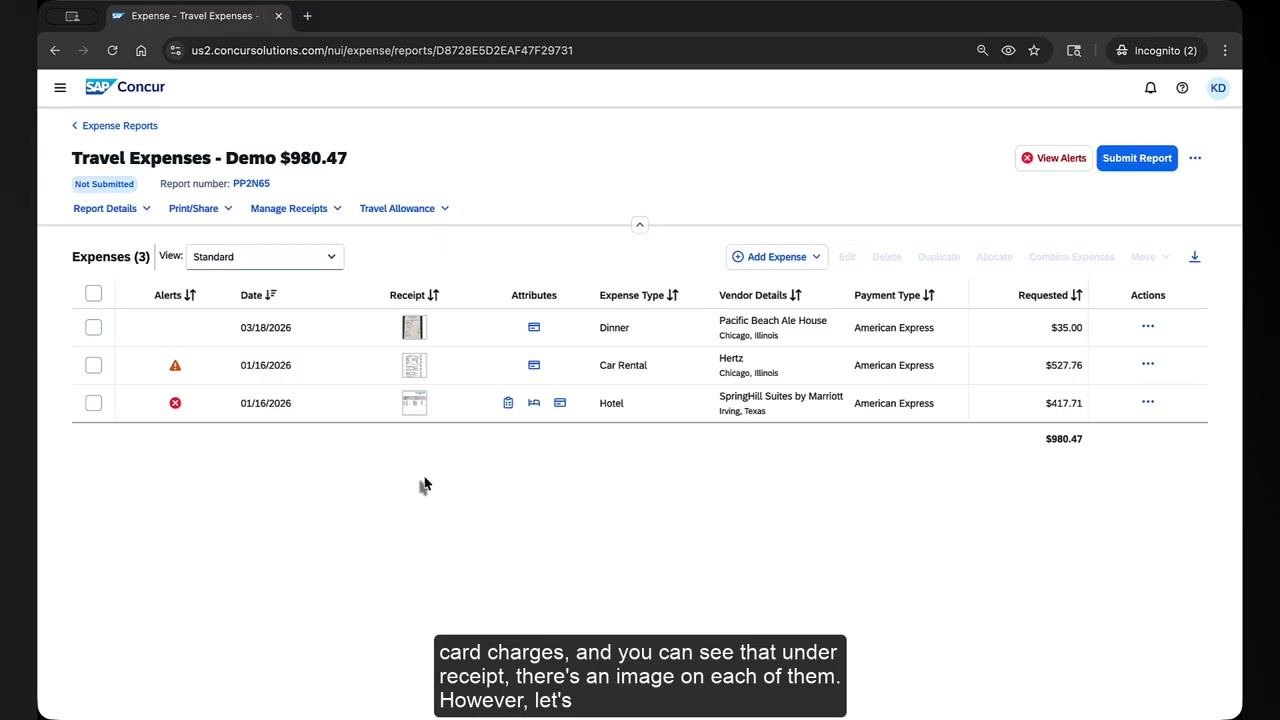
Task: Click the Submit Report button
Action: [x=1137, y=158]
